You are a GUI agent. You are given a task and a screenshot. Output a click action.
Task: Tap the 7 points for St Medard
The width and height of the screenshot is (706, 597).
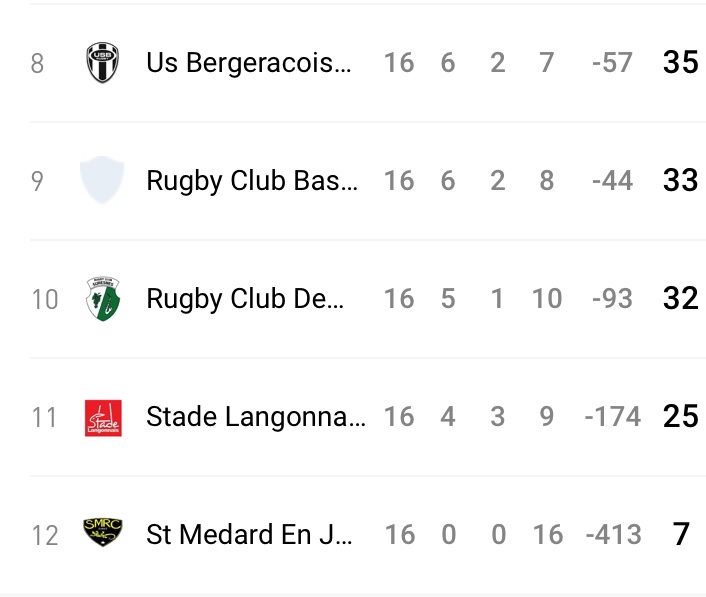pos(681,535)
